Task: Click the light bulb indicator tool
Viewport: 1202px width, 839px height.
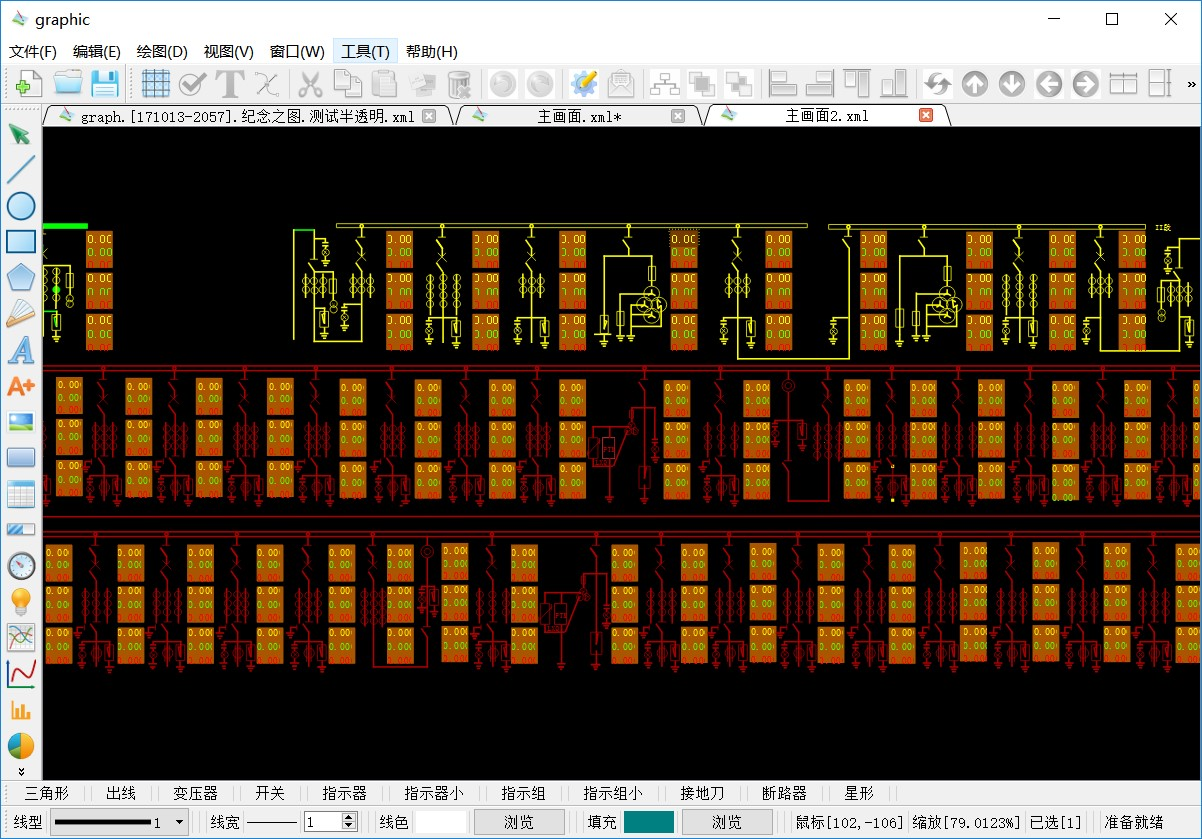Action: click(x=21, y=602)
